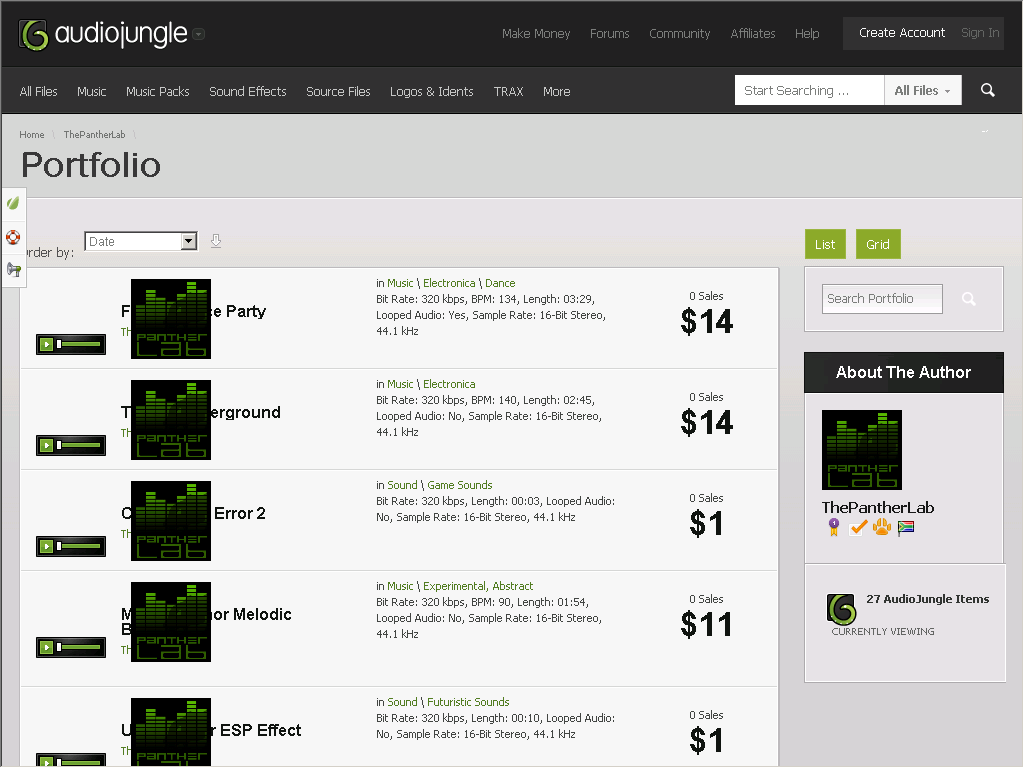
Task: Open the Sound category in the Error 2 row
Action: click(402, 485)
